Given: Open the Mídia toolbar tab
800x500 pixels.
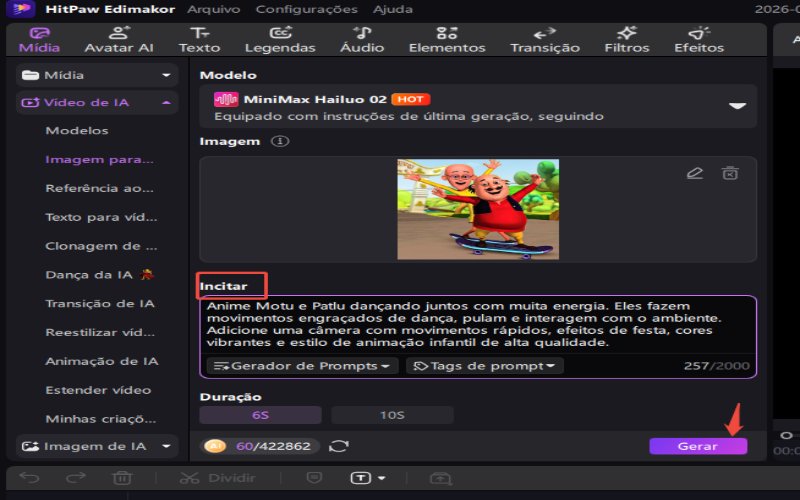Looking at the screenshot, I should click(x=39, y=40).
